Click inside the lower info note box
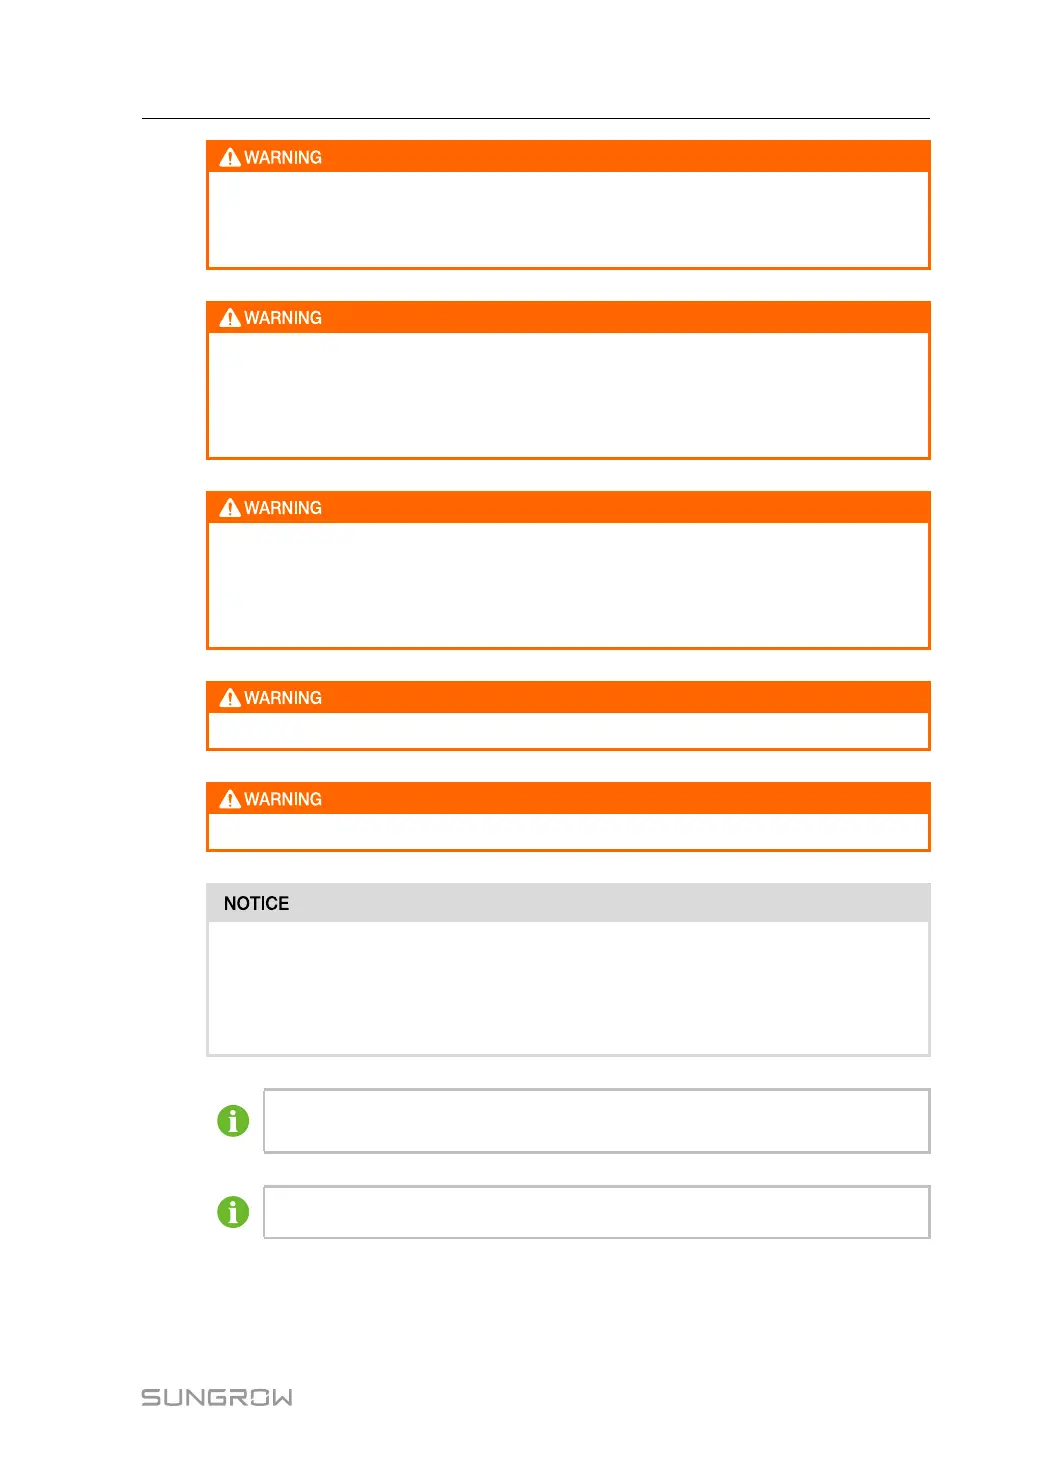 [597, 1212]
